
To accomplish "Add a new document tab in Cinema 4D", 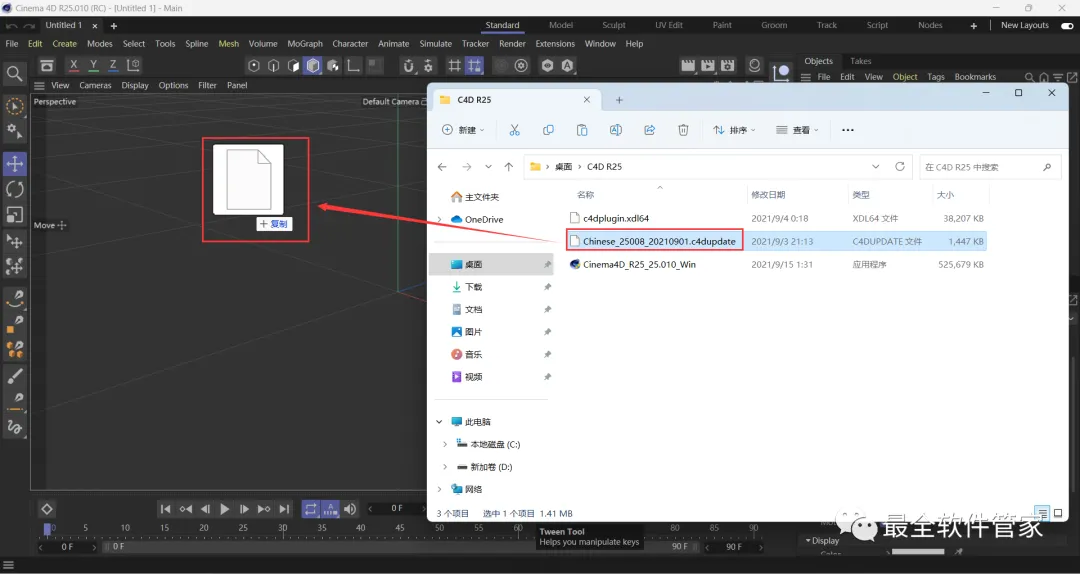I will pos(114,25).
